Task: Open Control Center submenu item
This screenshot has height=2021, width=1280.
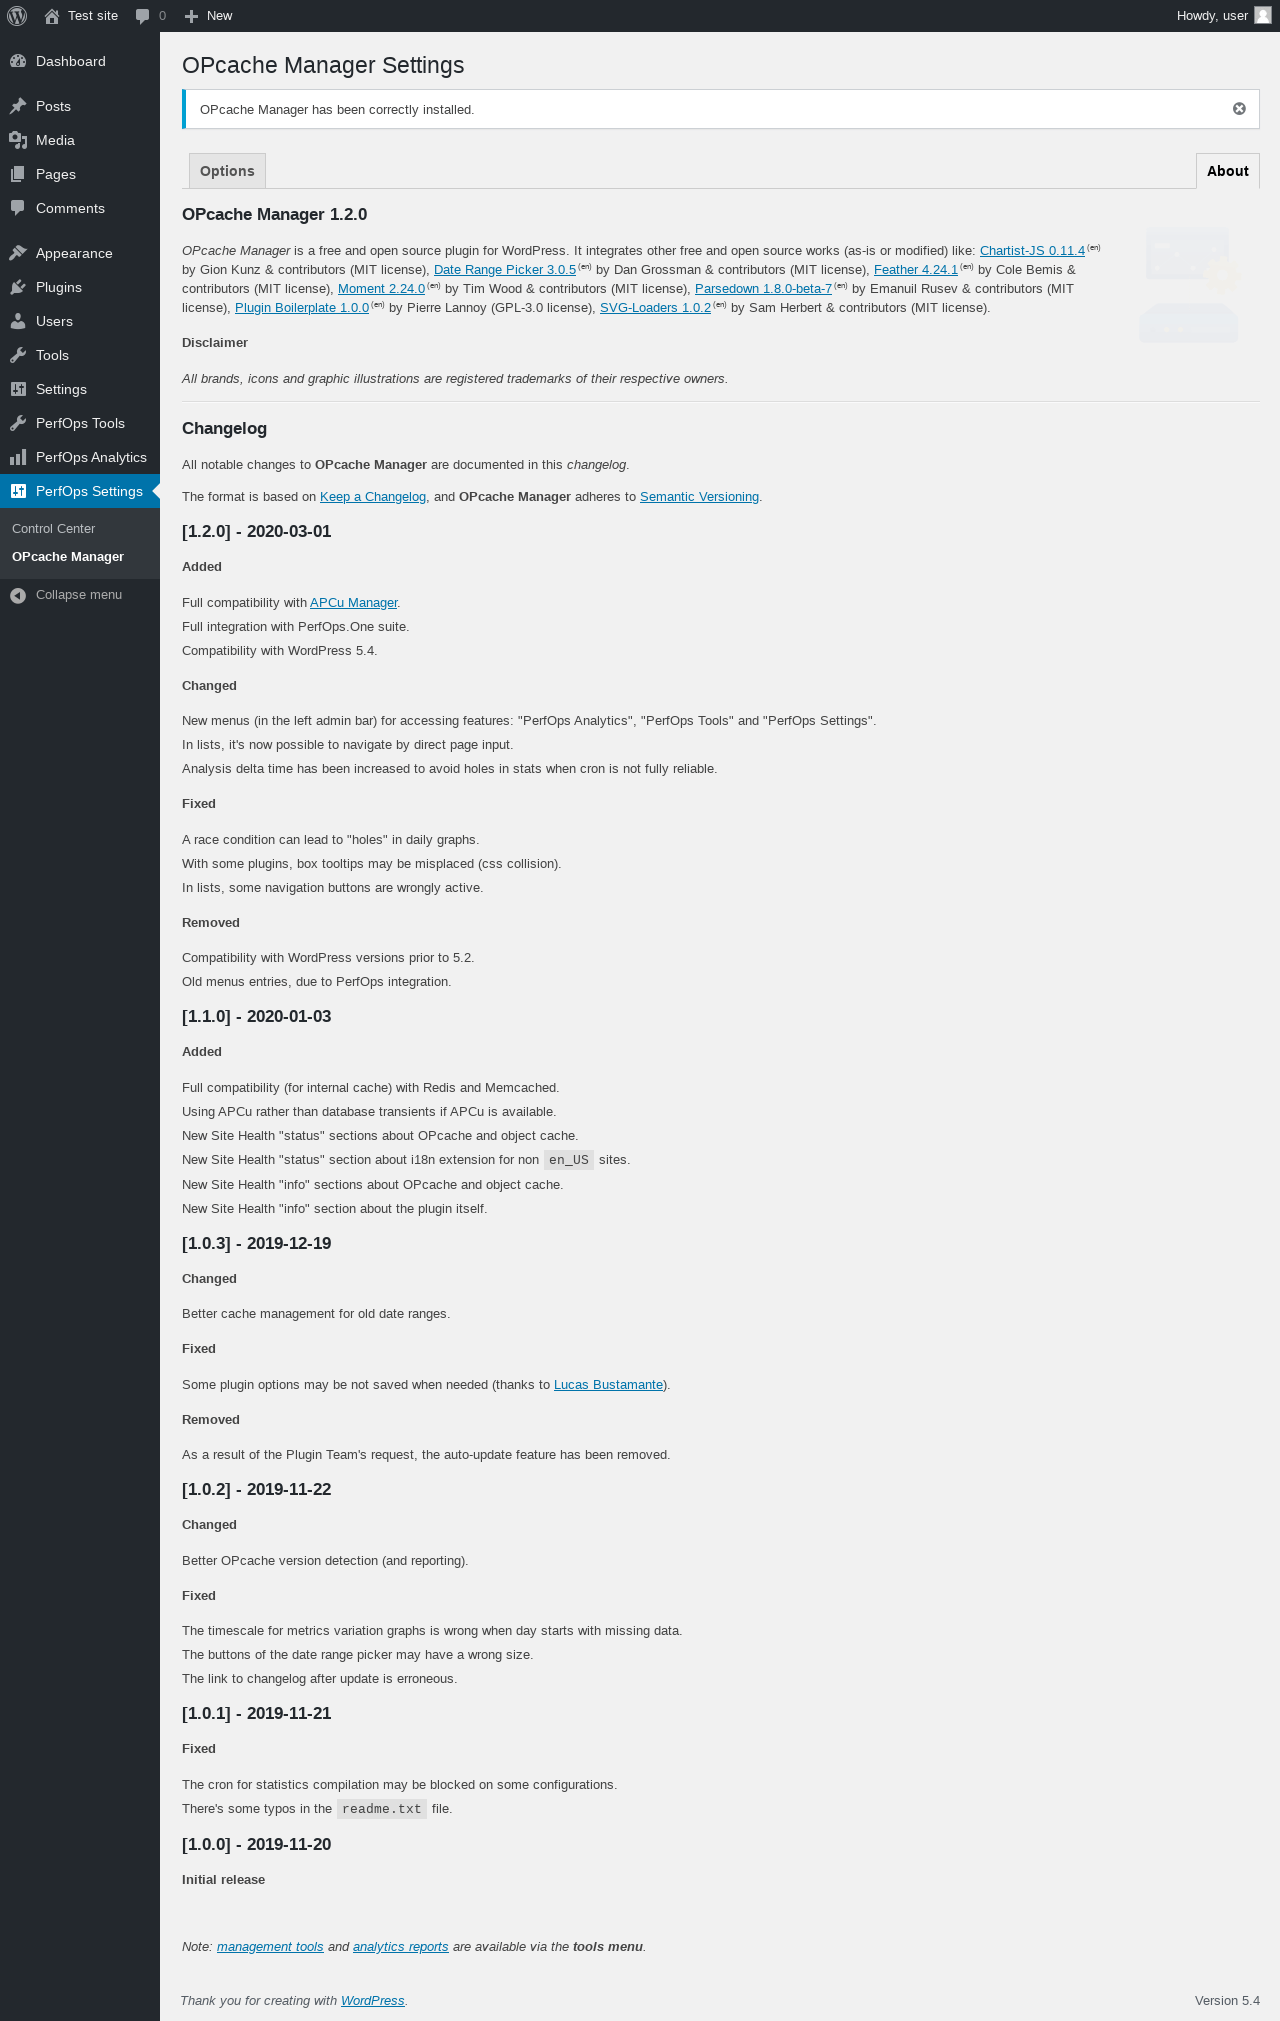Action: [54, 529]
